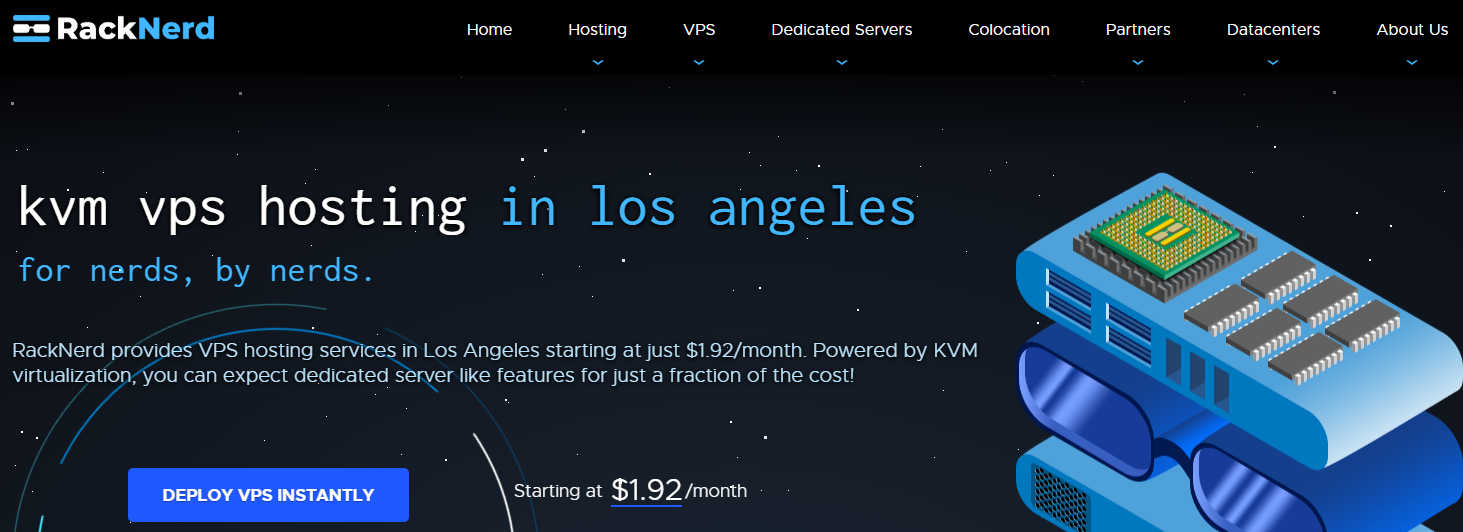Click the Partners navigation label

[x=1138, y=30]
